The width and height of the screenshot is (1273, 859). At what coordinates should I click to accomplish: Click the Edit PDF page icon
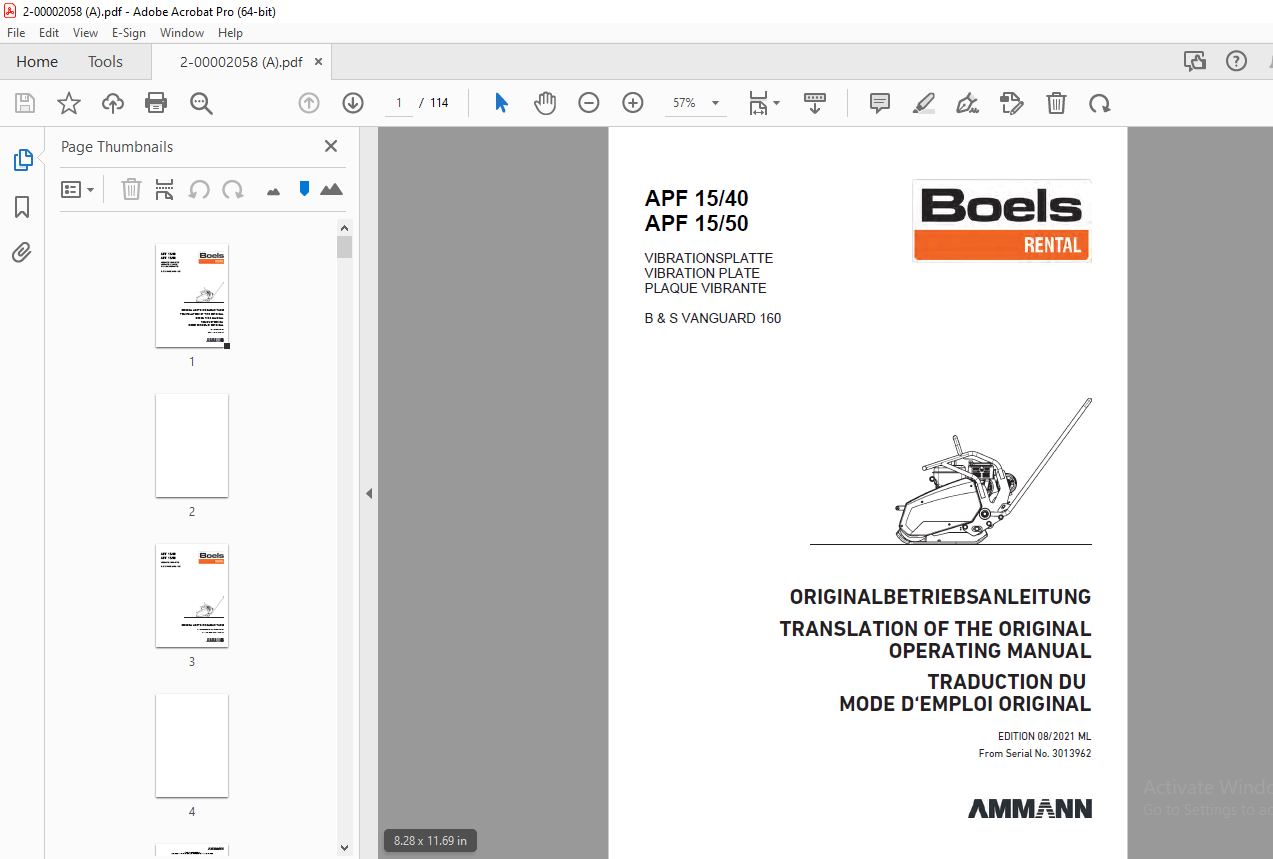pos(1012,103)
